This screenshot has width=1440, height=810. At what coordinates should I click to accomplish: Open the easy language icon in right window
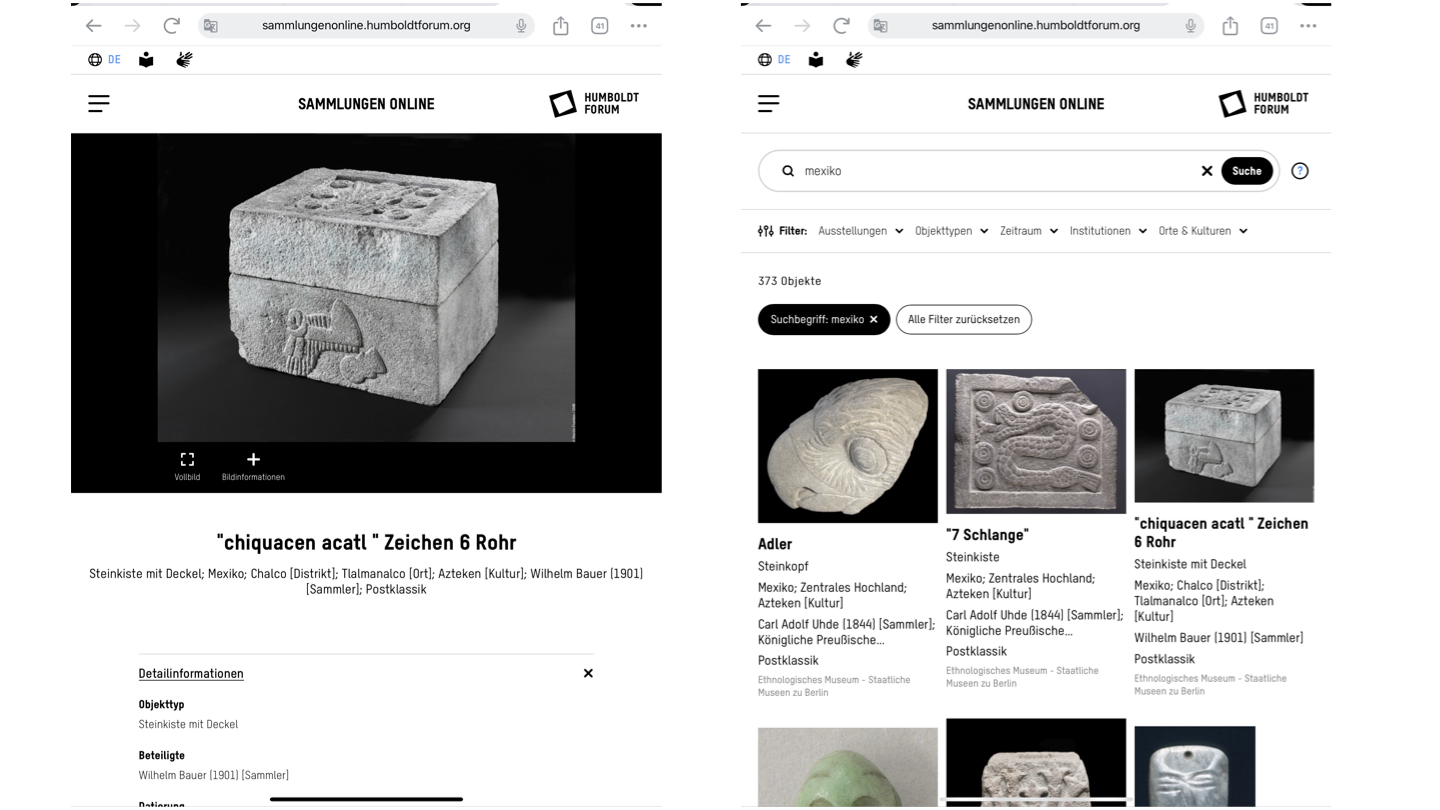tap(816, 60)
